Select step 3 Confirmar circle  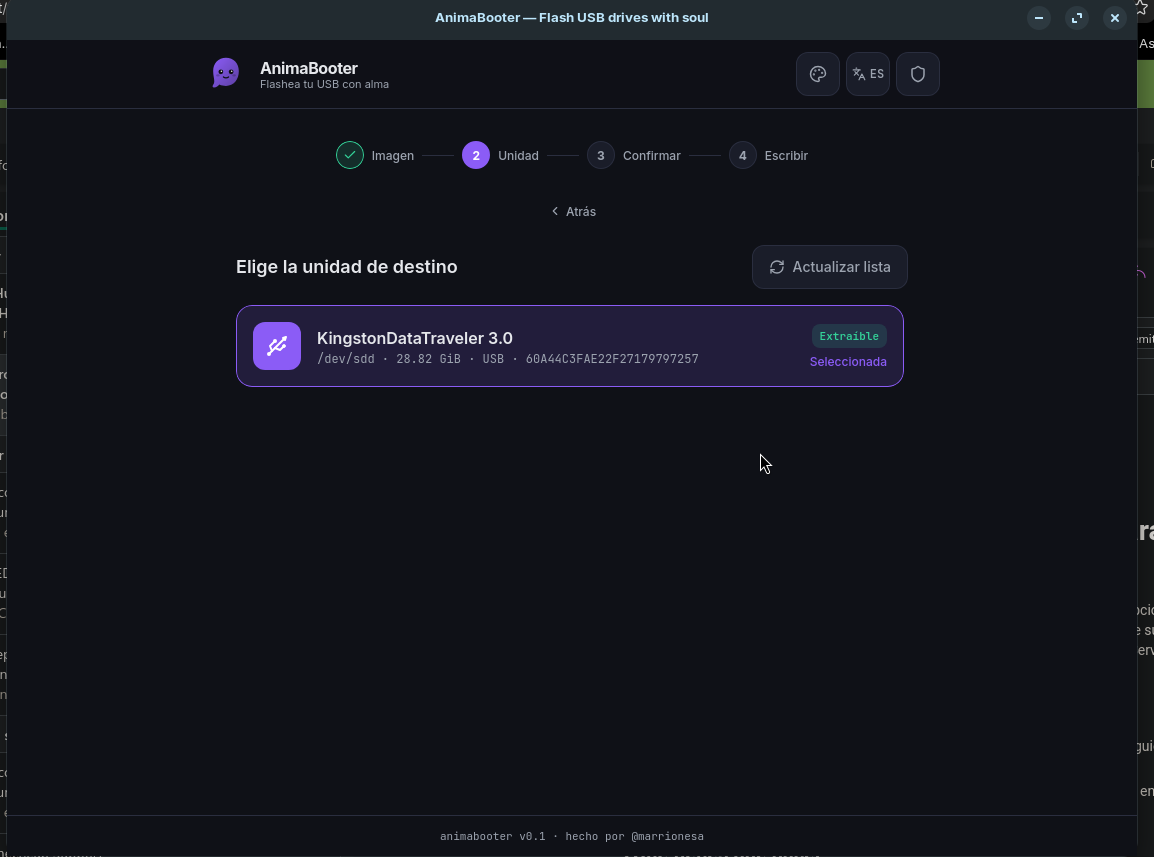coord(601,155)
